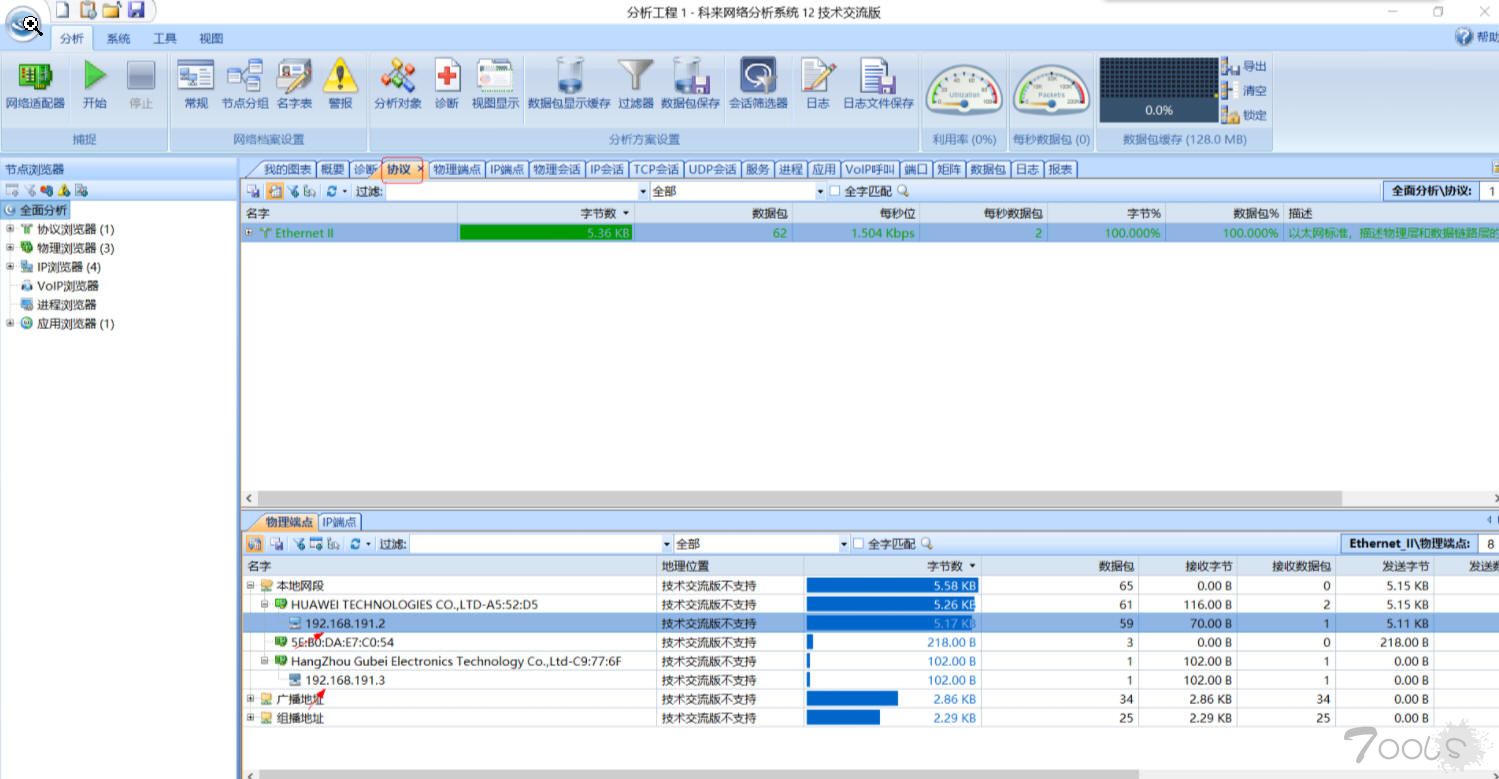Open 警报 alarm settings

(x=341, y=85)
